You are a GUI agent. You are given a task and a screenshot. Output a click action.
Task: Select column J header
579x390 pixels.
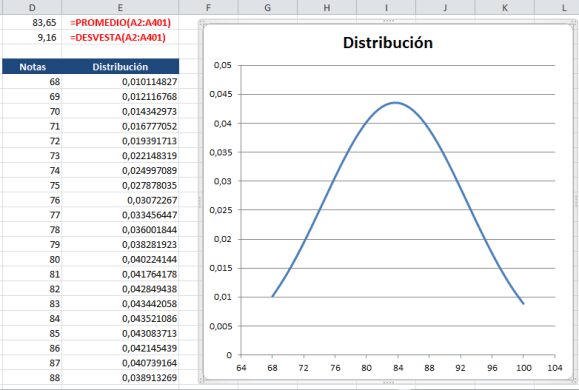445,7
